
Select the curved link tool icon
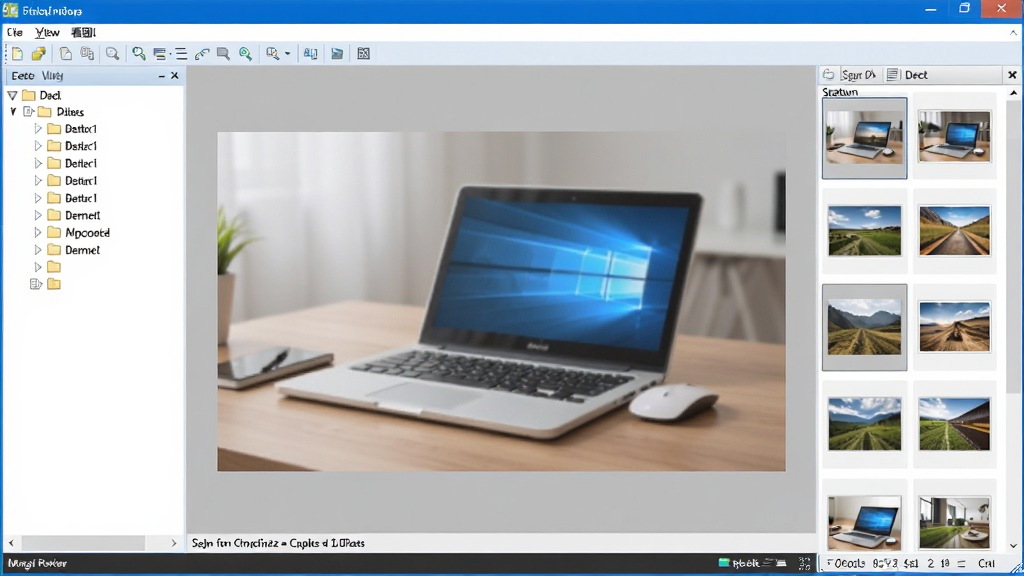point(202,54)
